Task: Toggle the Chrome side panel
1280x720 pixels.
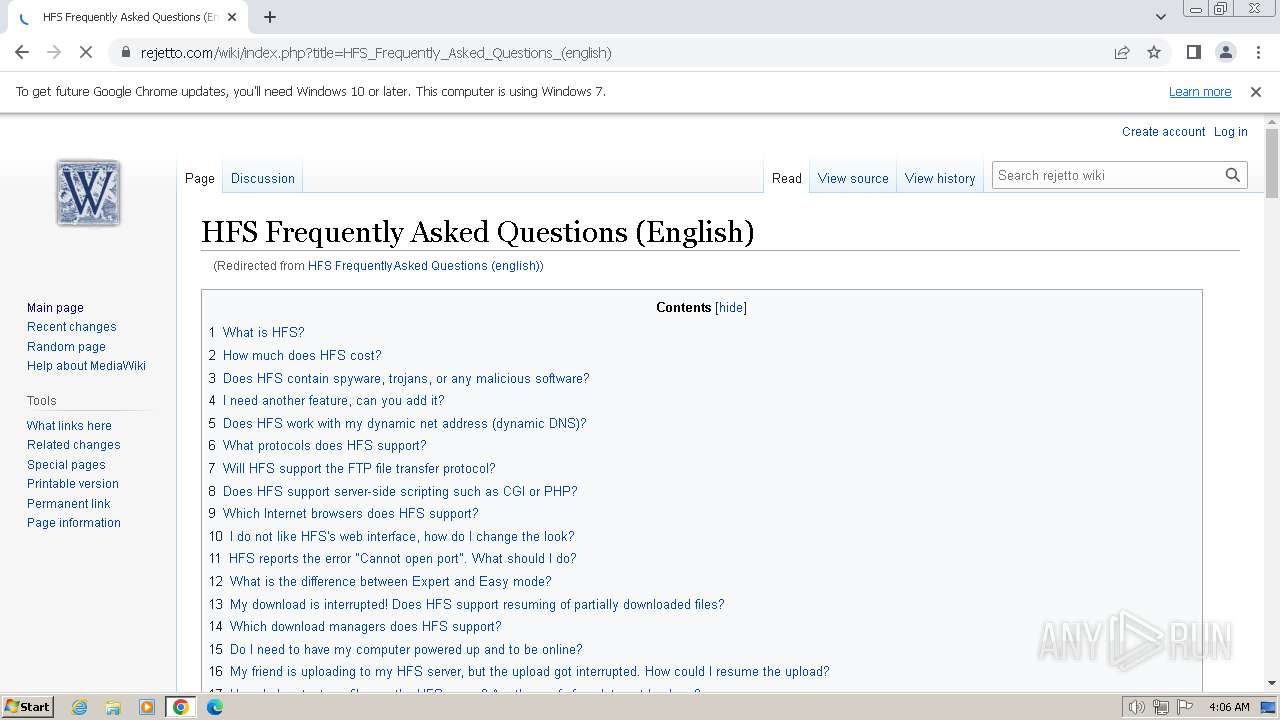Action: [x=1193, y=52]
